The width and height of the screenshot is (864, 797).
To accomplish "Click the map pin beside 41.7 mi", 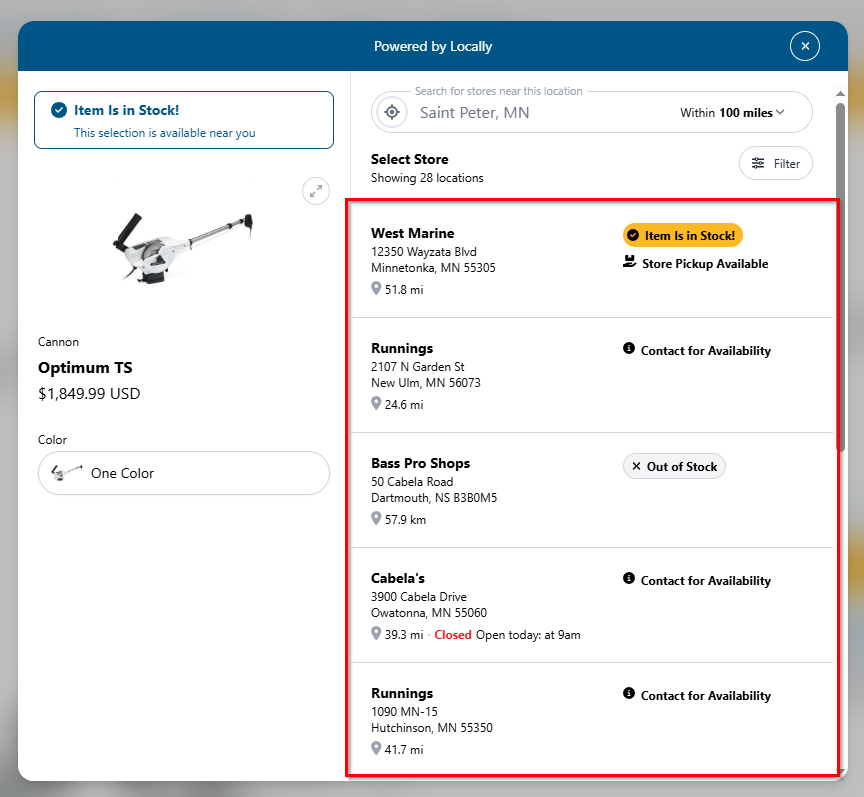I will (x=376, y=748).
